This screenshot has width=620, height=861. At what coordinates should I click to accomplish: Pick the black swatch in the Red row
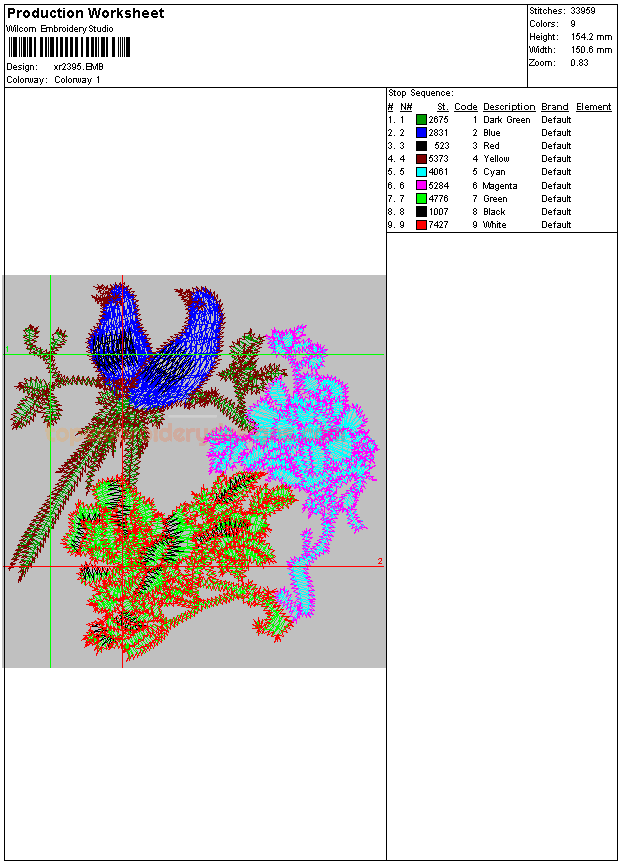click(x=421, y=146)
